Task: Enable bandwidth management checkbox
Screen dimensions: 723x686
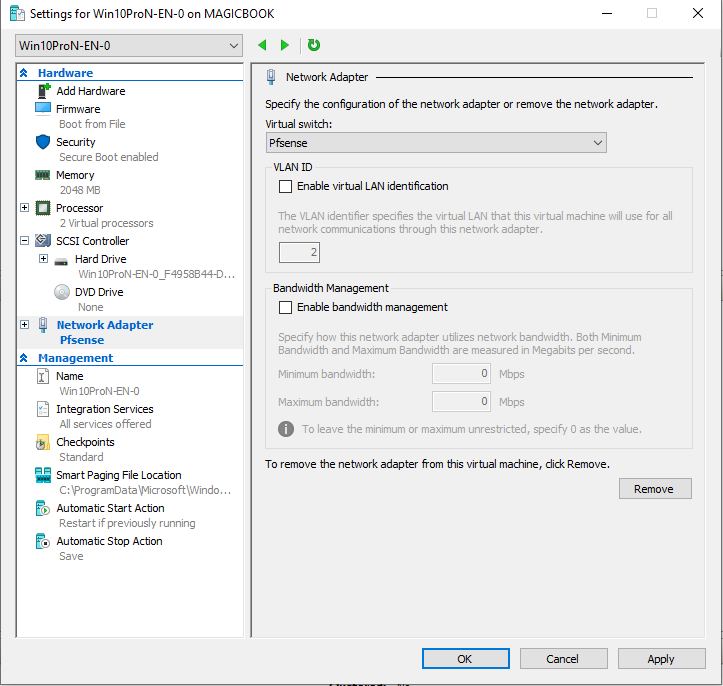Action: (x=285, y=308)
